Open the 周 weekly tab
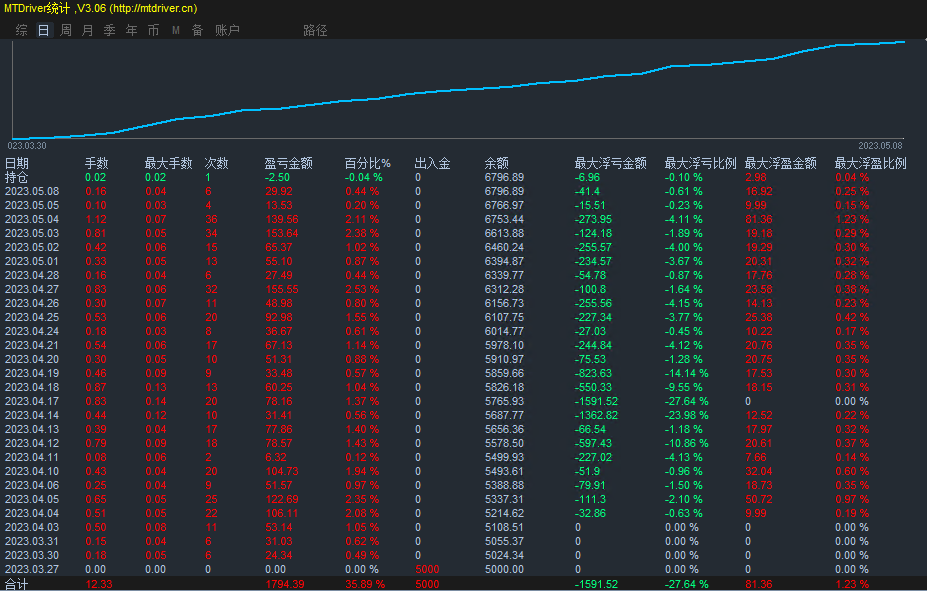The image size is (927, 591). (x=66, y=30)
